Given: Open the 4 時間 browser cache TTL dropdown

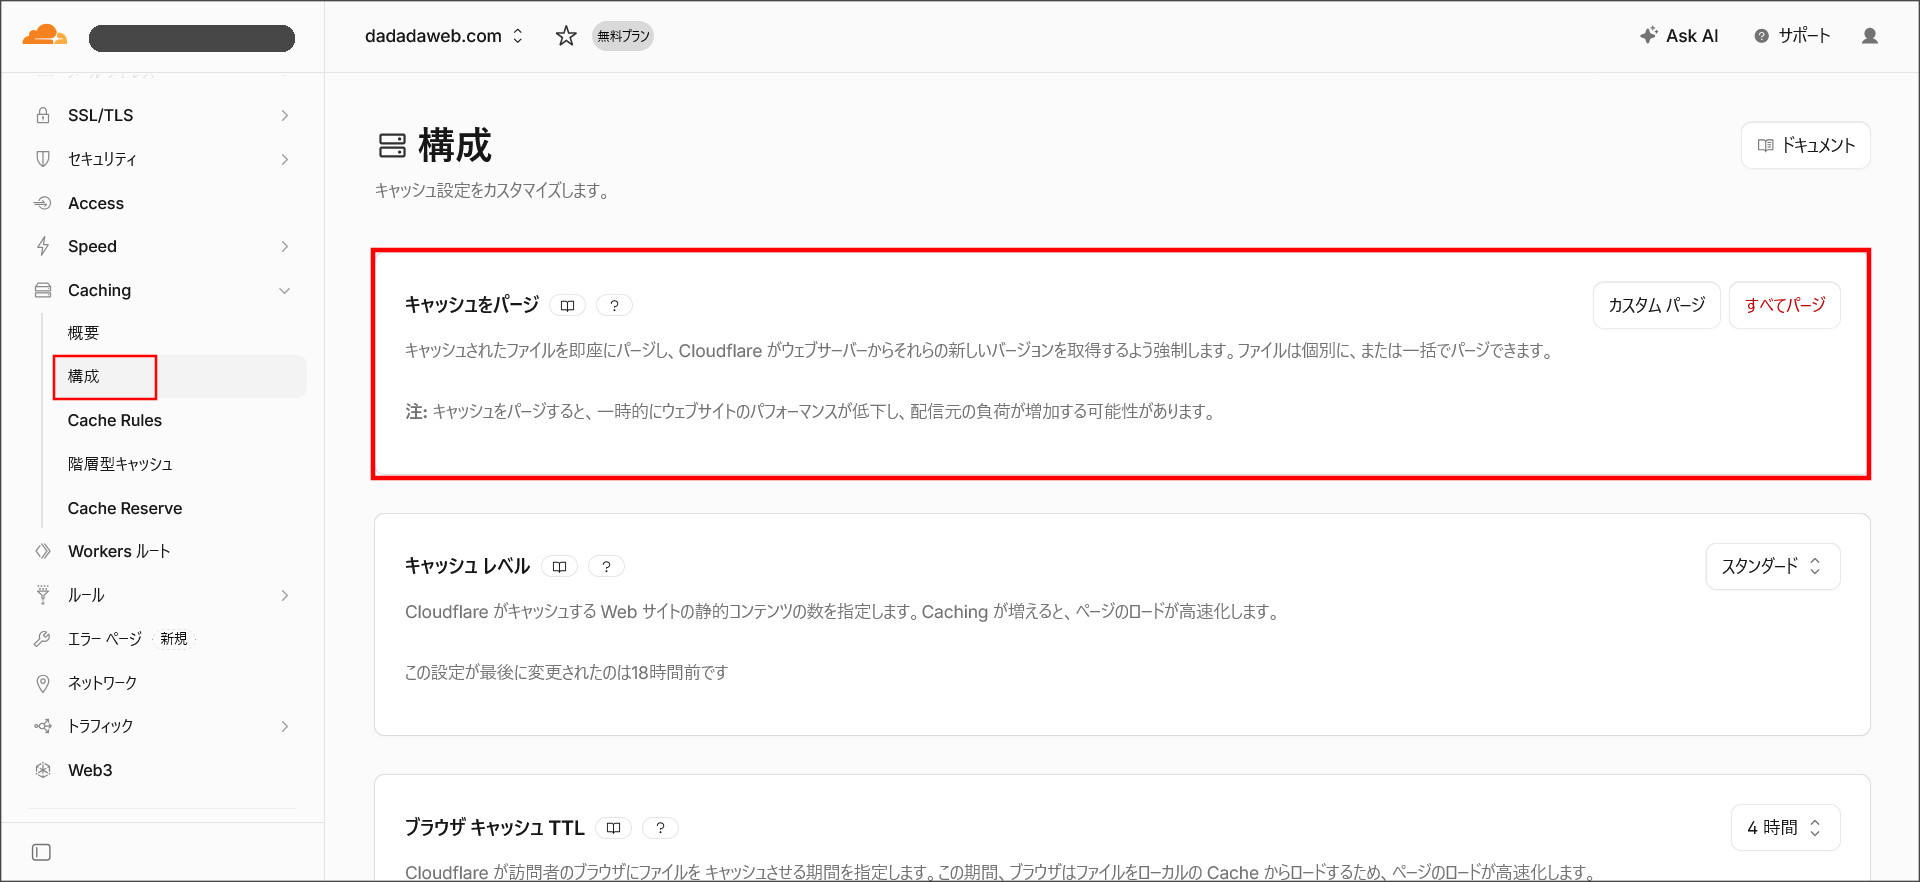Looking at the screenshot, I should click(x=1785, y=828).
